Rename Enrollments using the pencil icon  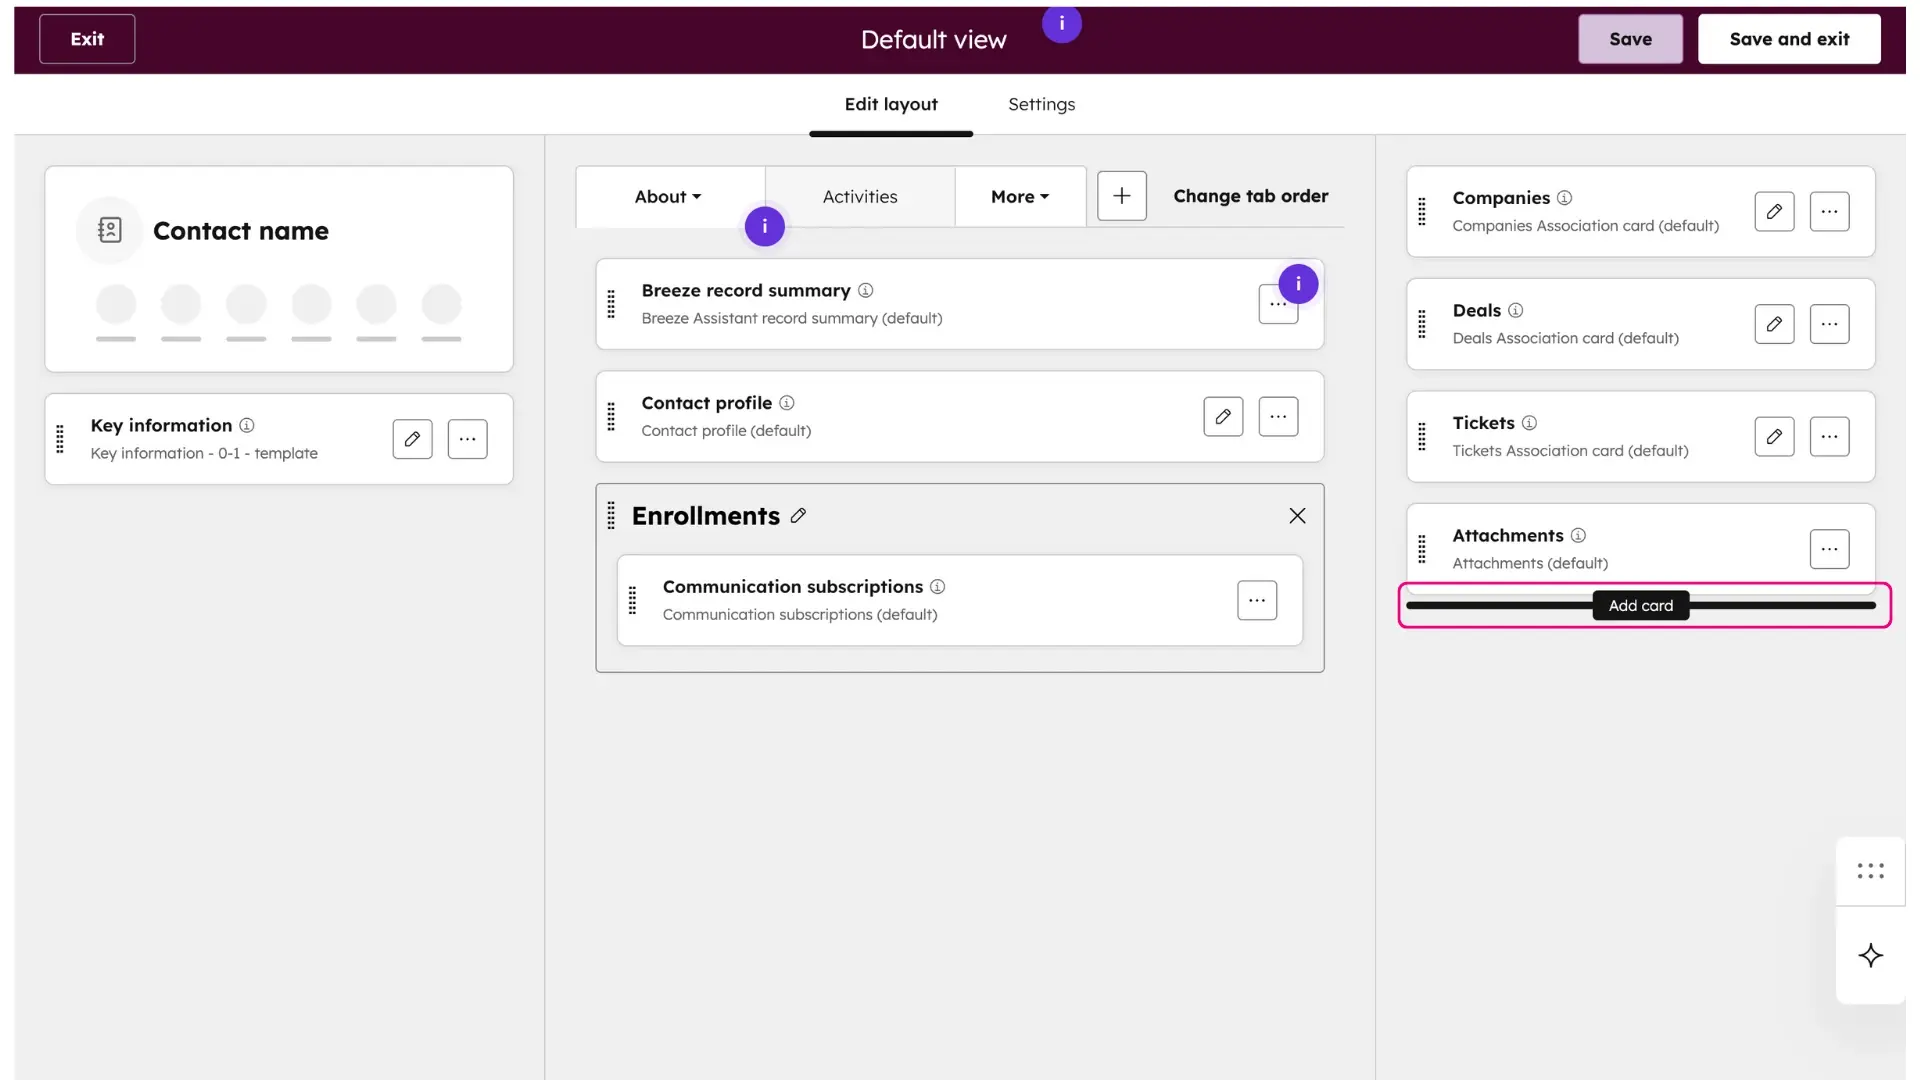pos(798,515)
